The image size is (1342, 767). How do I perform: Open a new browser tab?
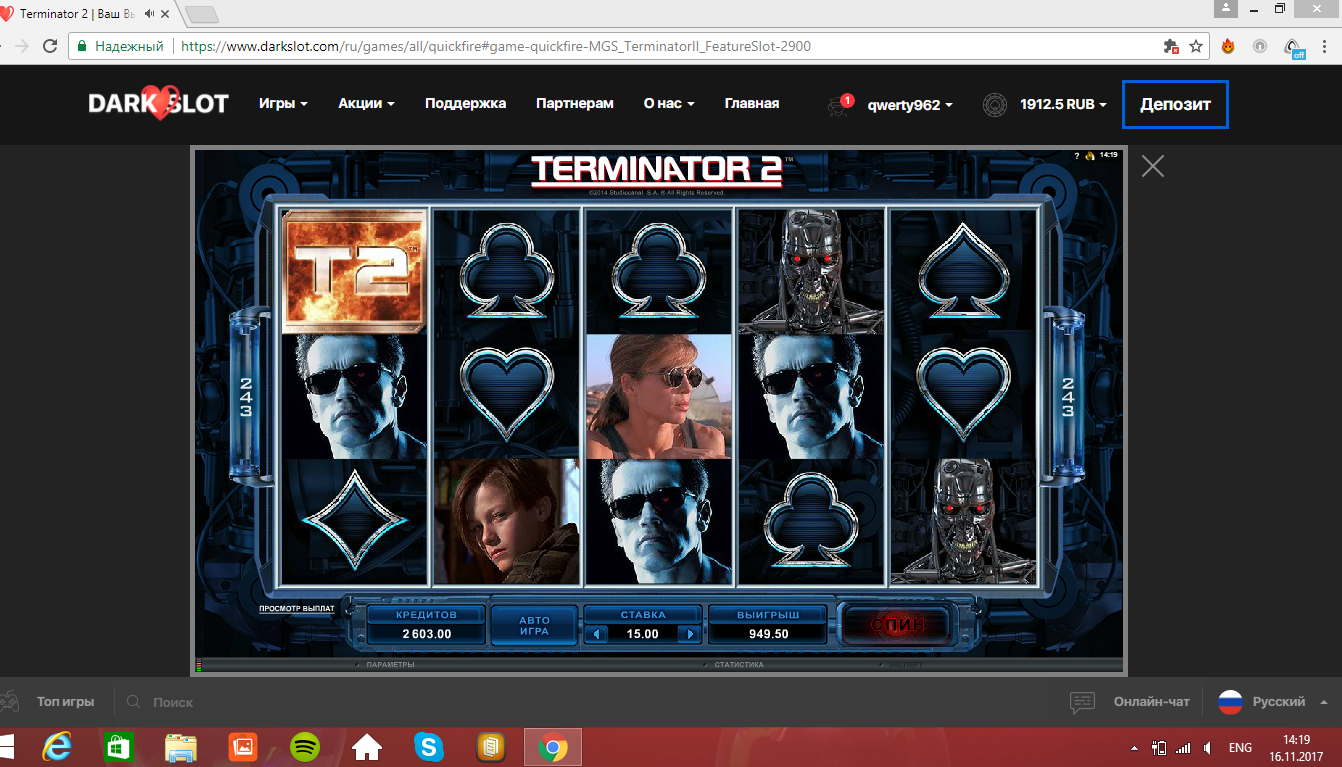202,14
